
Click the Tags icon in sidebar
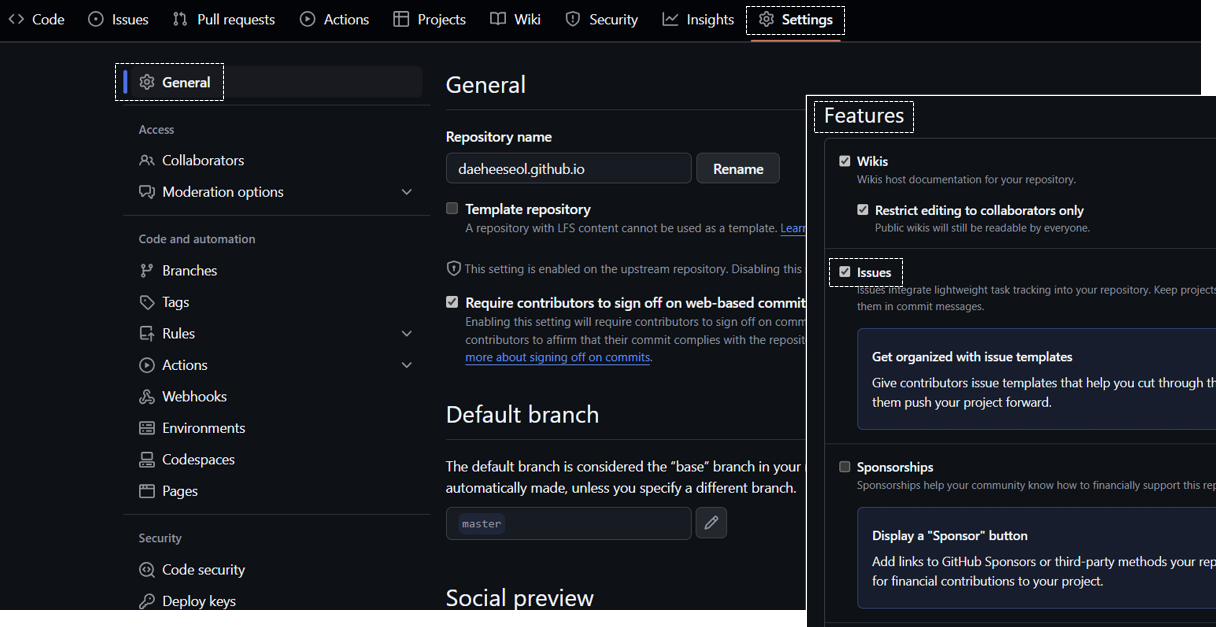coord(147,302)
